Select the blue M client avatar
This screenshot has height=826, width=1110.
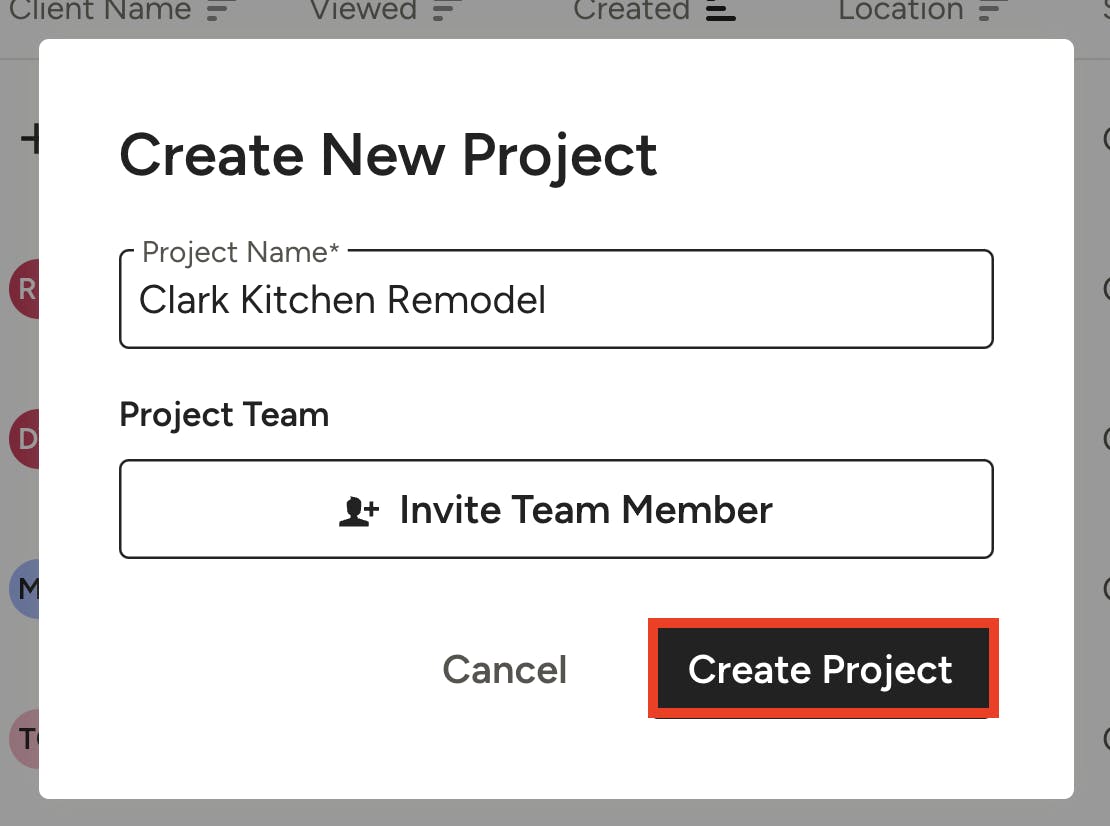[x=24, y=589]
